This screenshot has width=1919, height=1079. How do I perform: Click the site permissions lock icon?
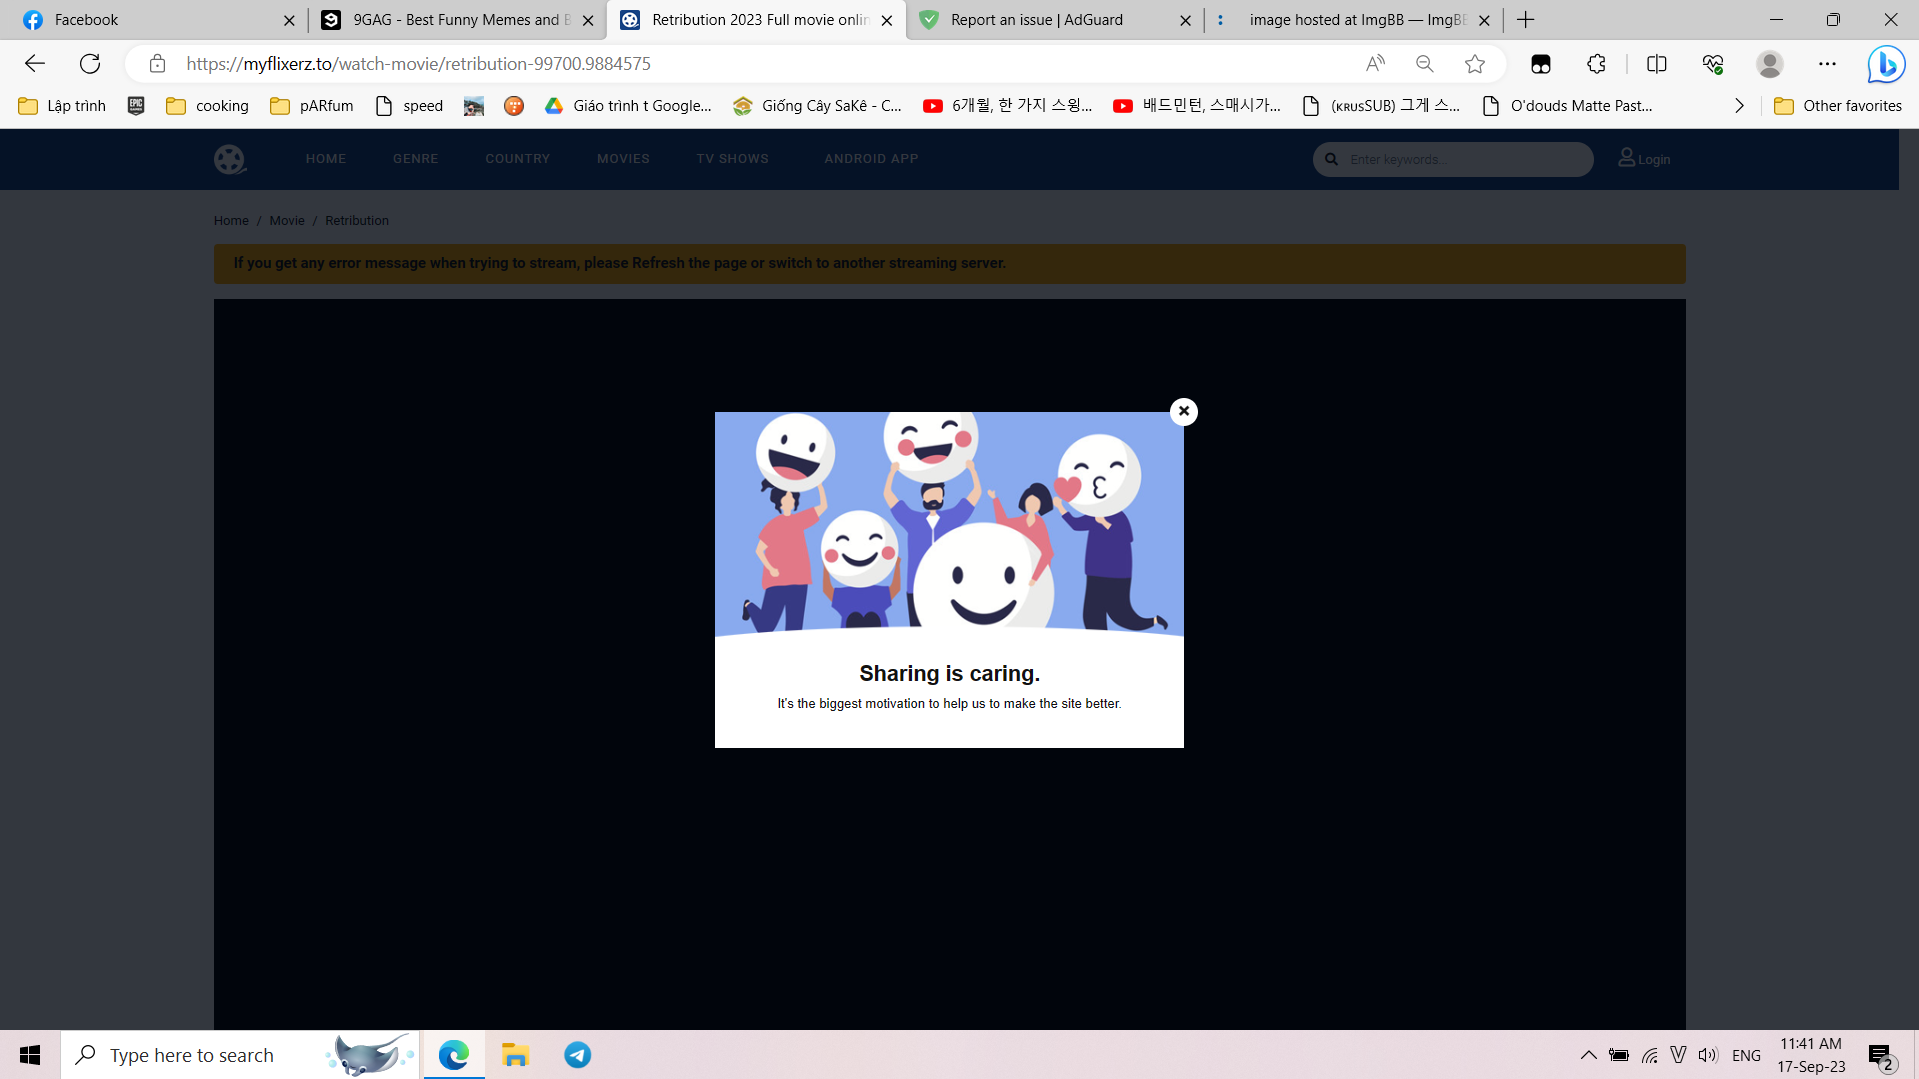[x=157, y=63]
